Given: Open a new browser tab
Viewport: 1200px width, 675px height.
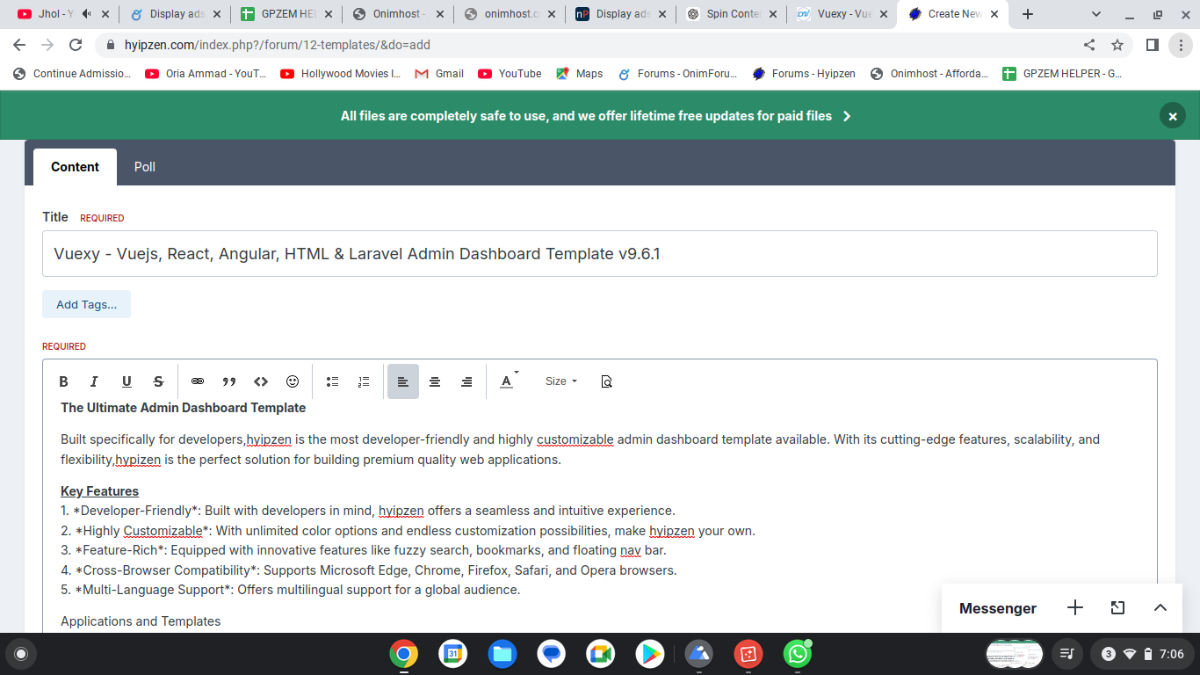Looking at the screenshot, I should click(x=1027, y=14).
